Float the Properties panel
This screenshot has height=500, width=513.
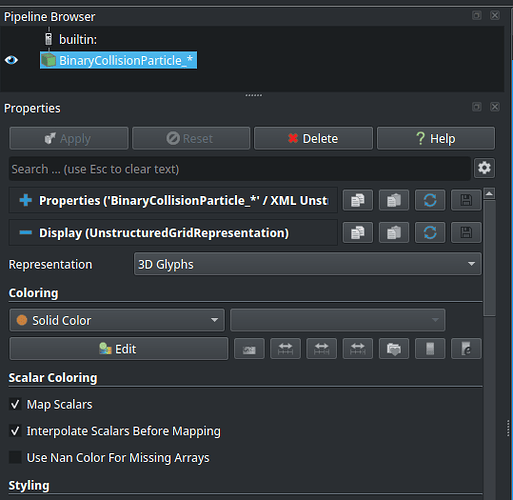pyautogui.click(x=477, y=107)
